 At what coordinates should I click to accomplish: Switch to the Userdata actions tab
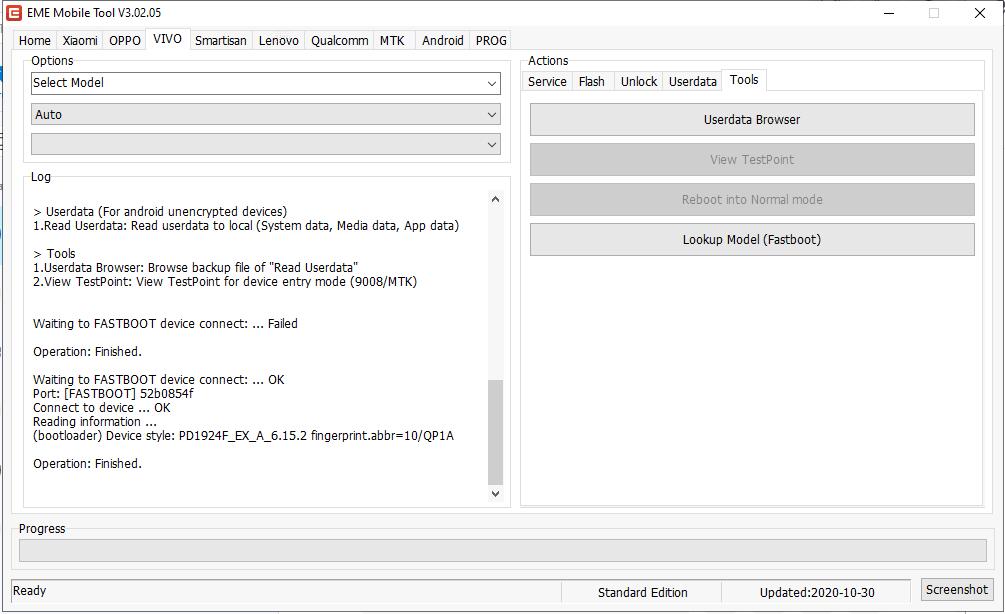point(693,81)
